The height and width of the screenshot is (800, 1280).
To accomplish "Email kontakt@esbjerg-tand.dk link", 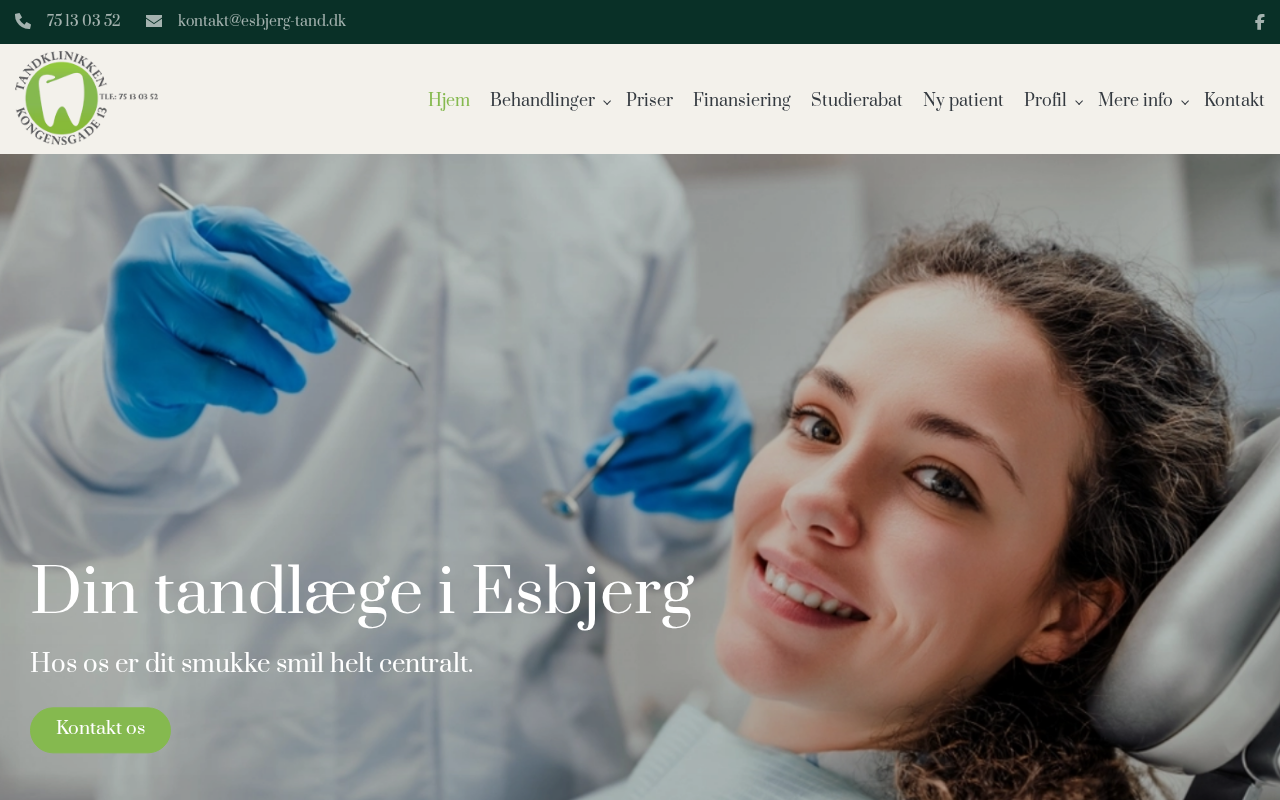I will [262, 22].
